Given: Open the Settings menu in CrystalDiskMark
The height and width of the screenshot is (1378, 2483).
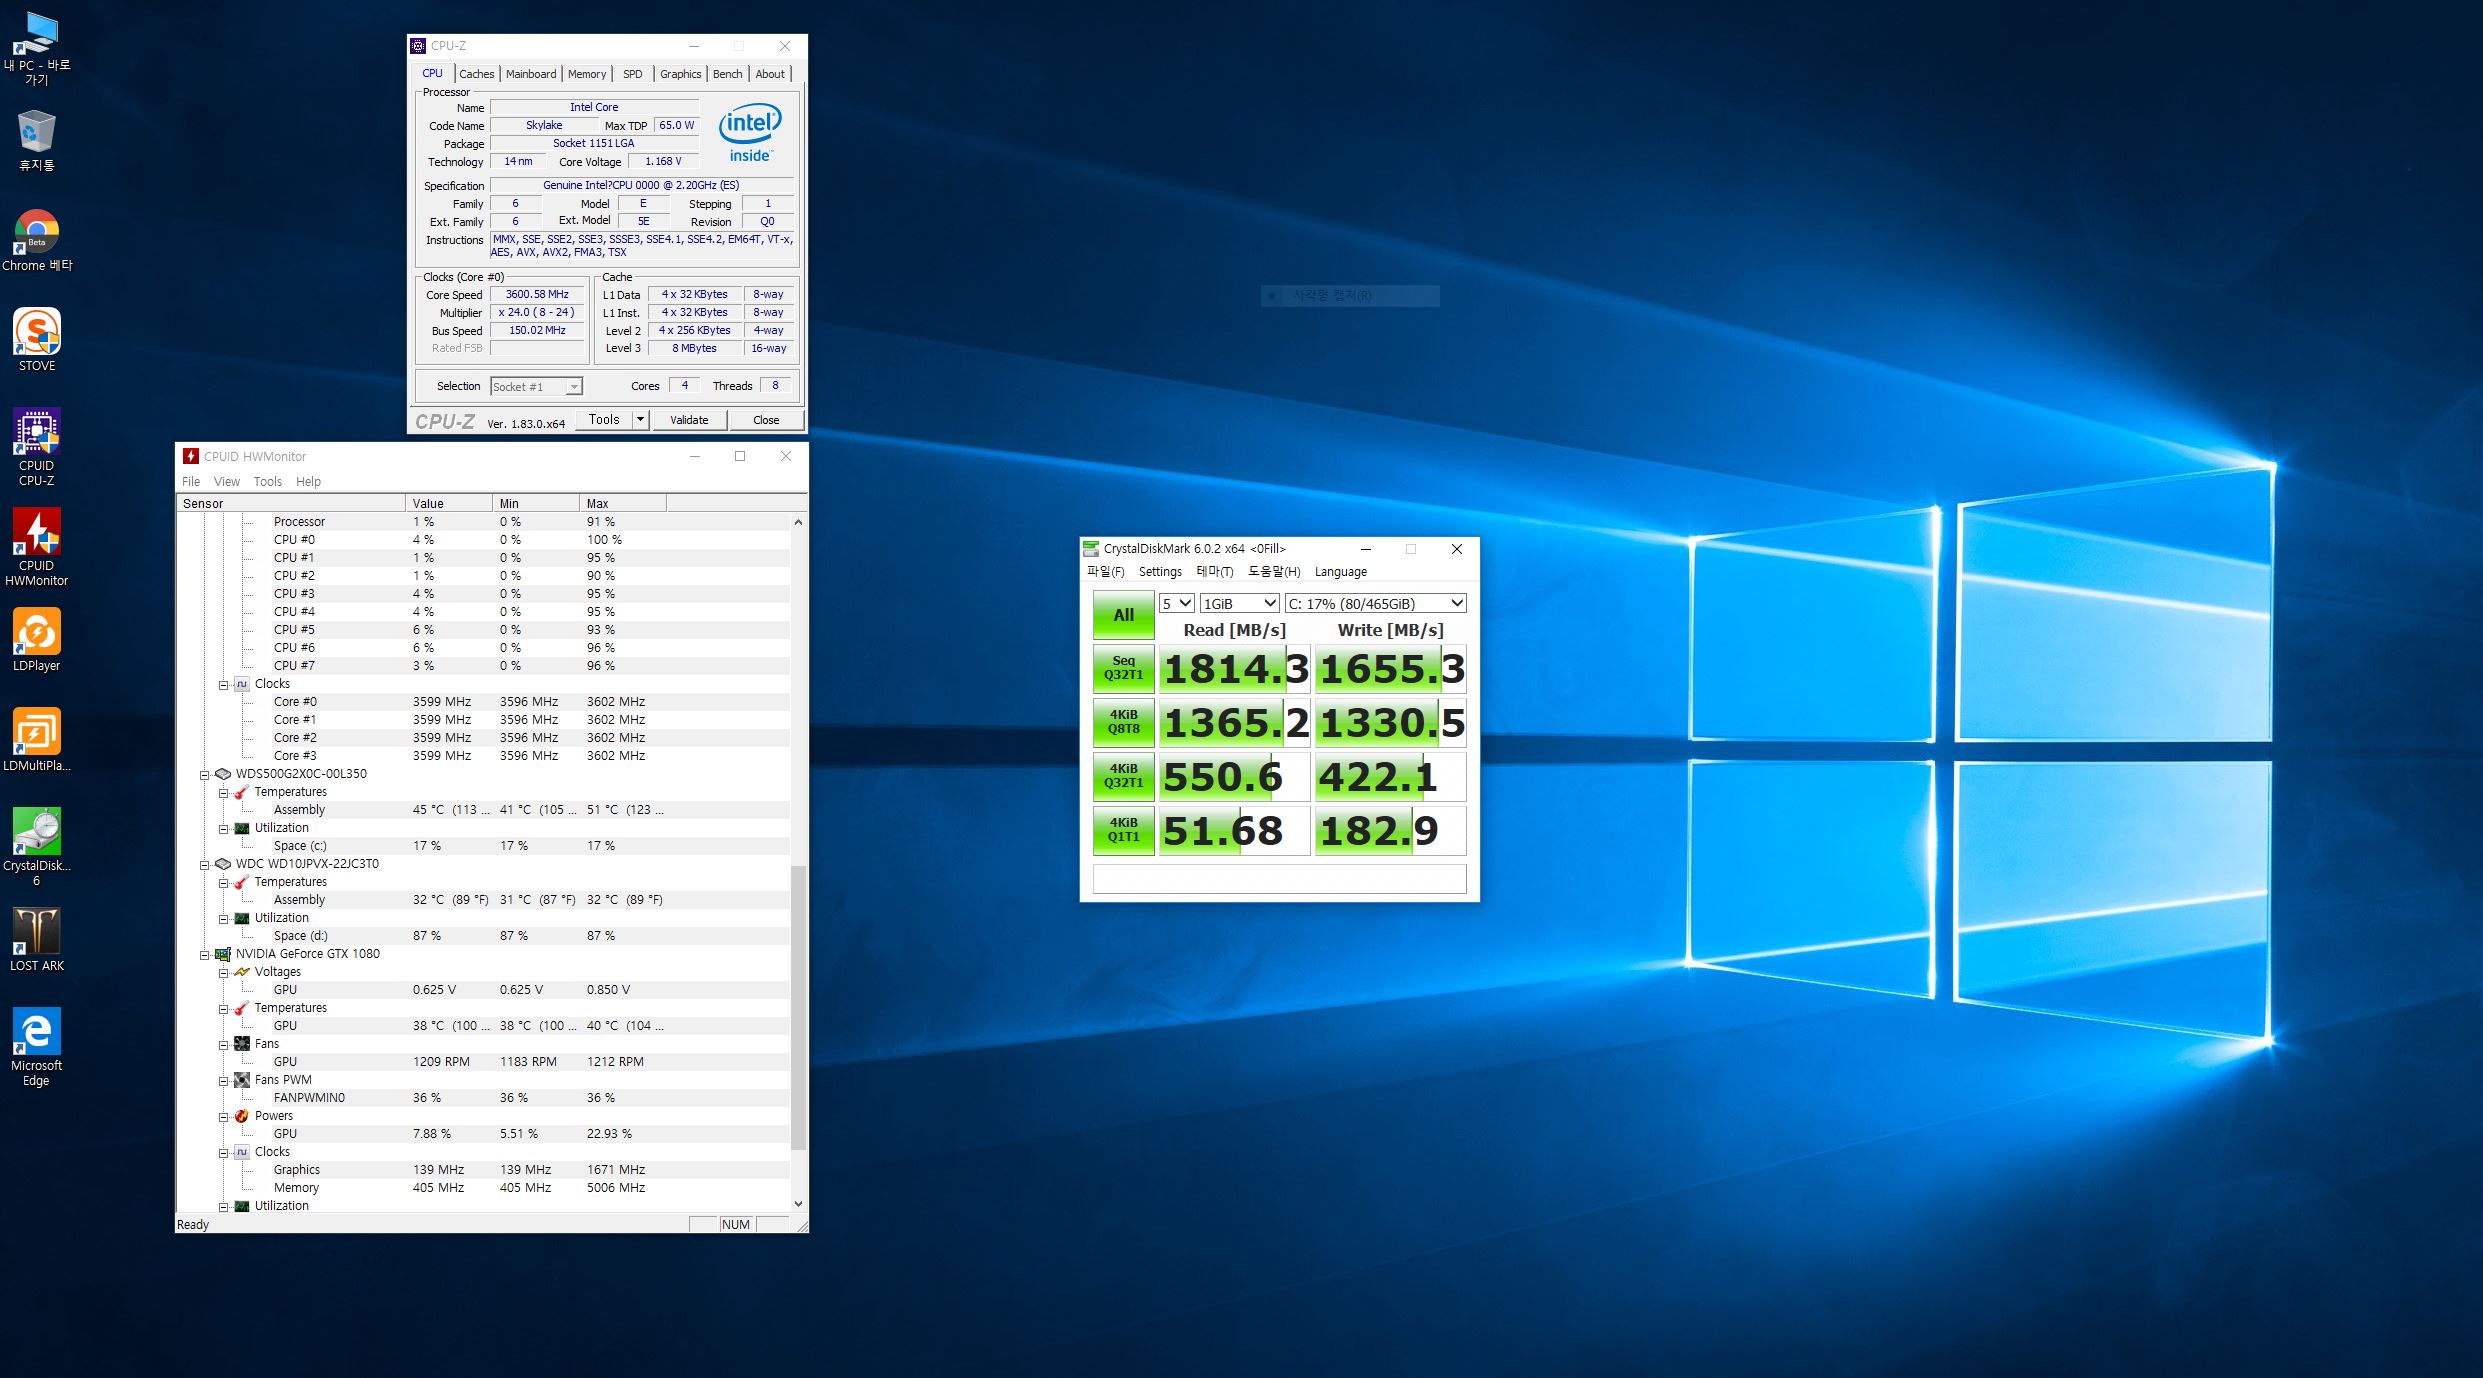Looking at the screenshot, I should 1160,572.
